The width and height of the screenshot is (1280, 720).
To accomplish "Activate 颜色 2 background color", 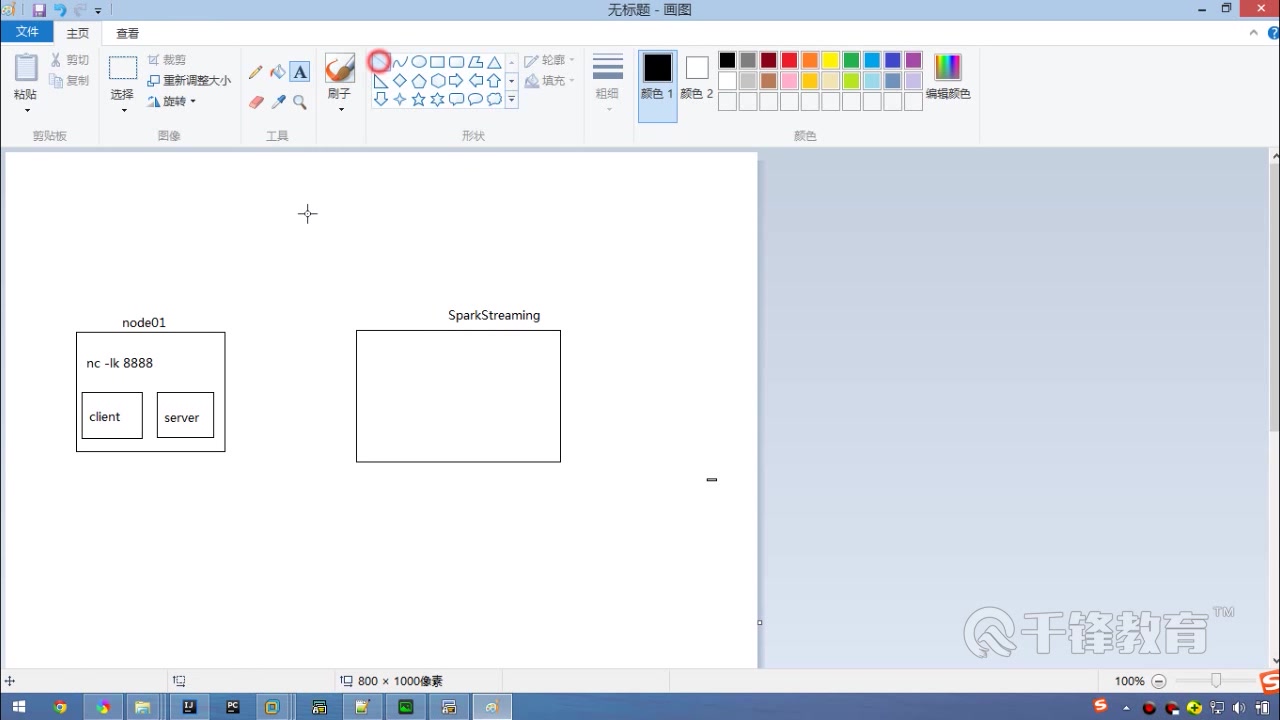I will click(697, 76).
